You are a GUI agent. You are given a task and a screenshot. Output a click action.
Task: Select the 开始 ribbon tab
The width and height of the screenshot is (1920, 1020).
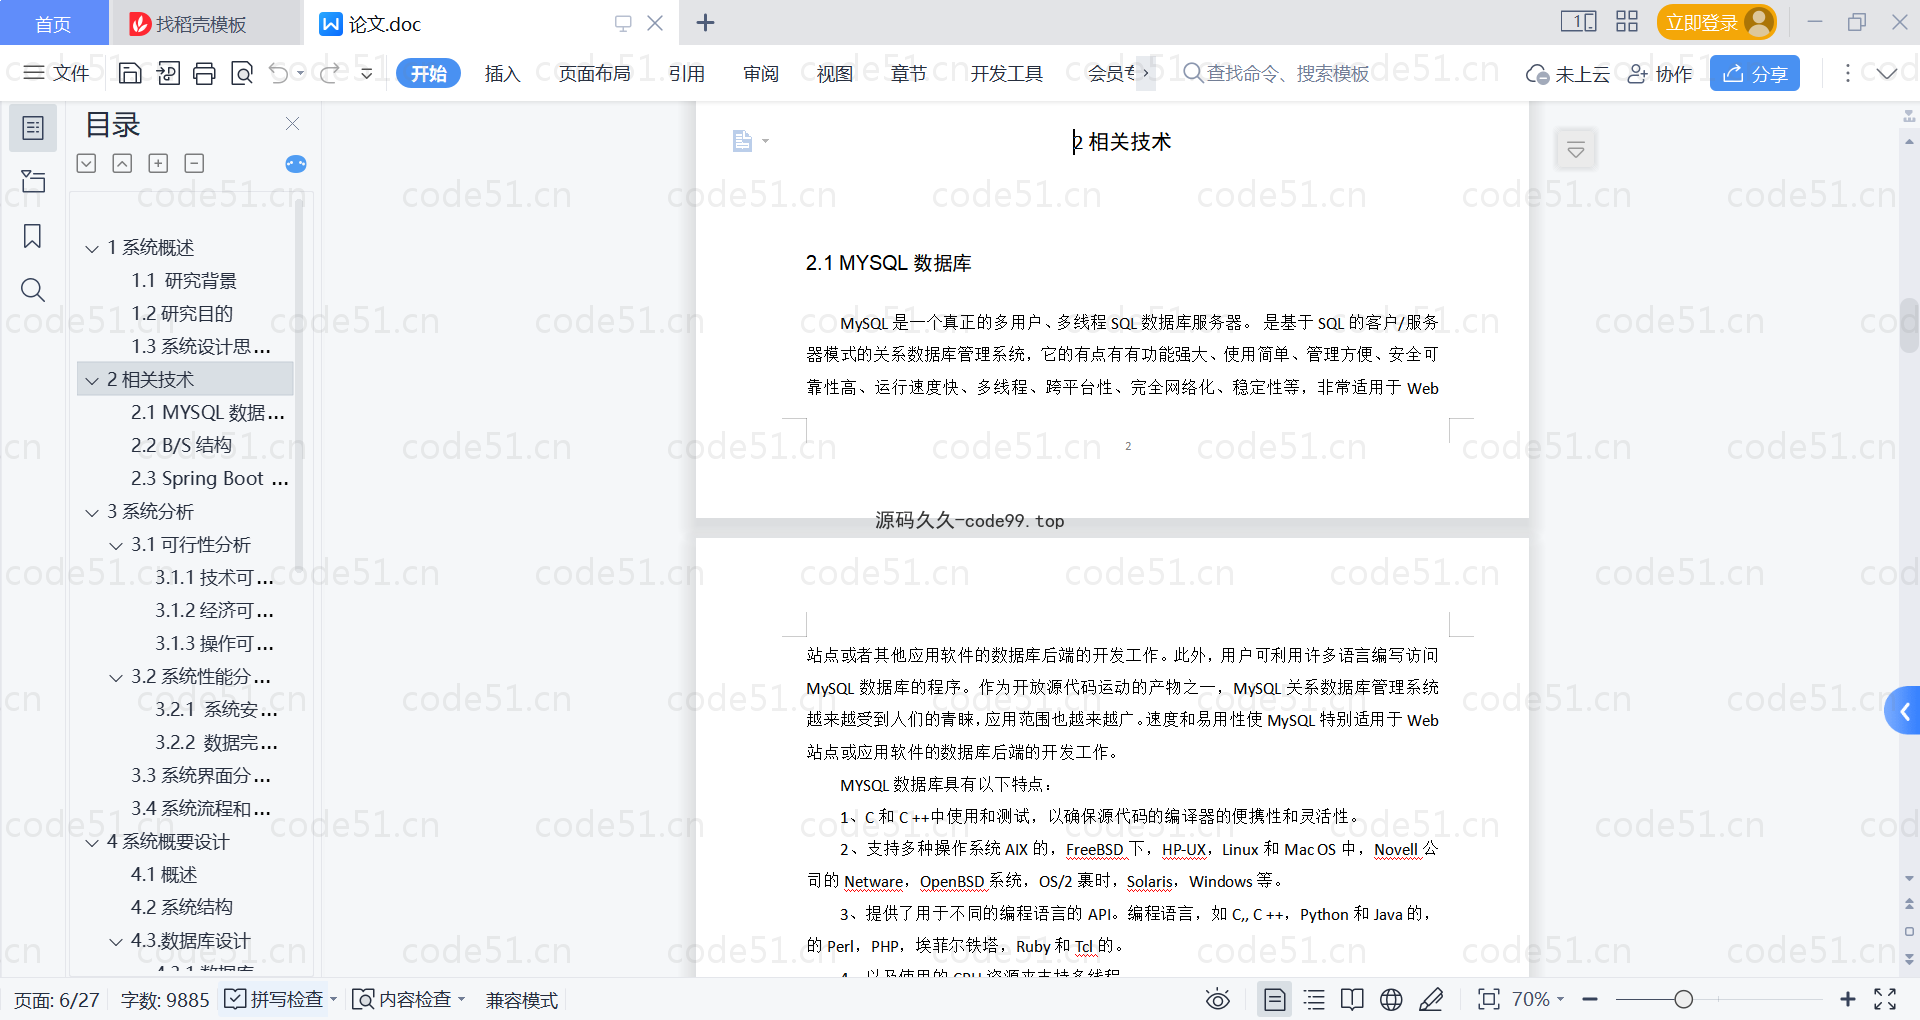pos(428,73)
